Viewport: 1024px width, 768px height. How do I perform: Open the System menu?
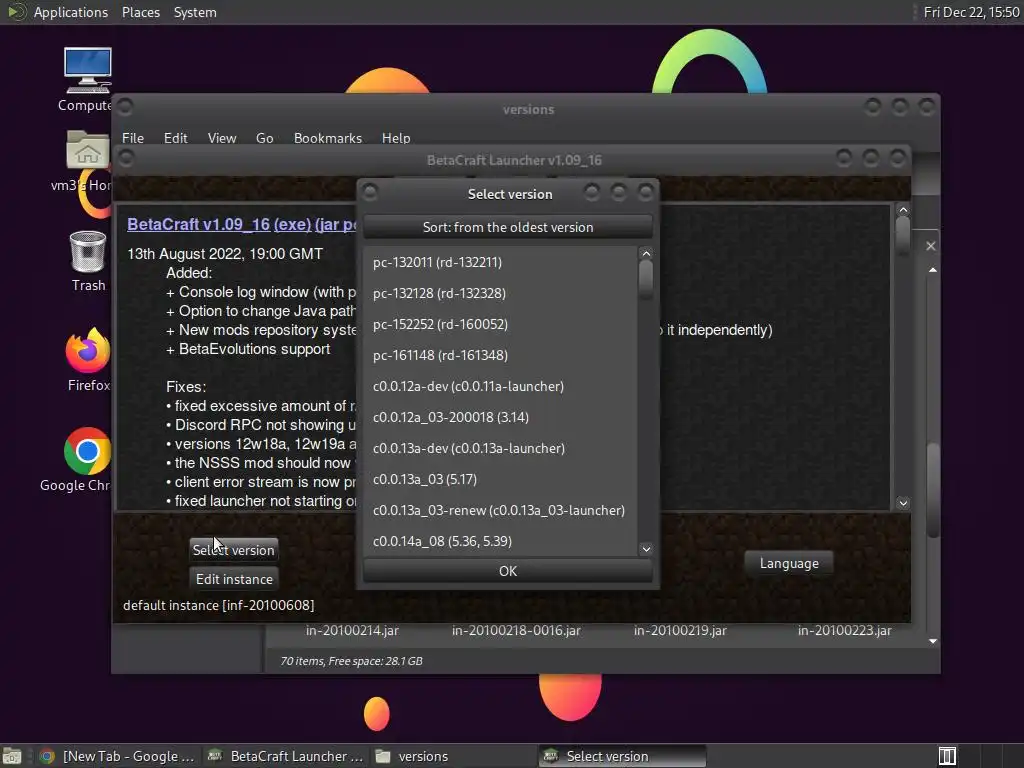pyautogui.click(x=195, y=12)
